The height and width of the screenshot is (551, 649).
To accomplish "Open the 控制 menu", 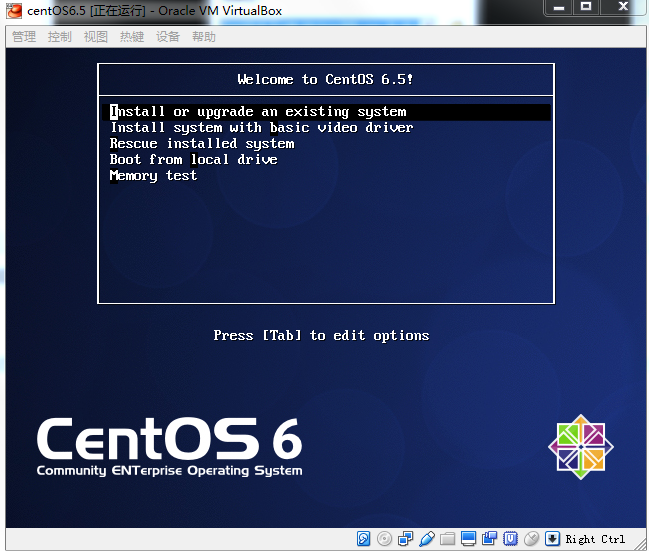I will click(x=60, y=37).
